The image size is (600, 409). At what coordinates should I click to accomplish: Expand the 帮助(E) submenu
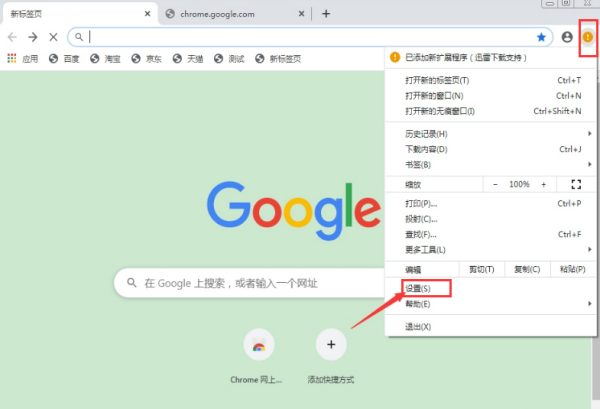tap(491, 304)
